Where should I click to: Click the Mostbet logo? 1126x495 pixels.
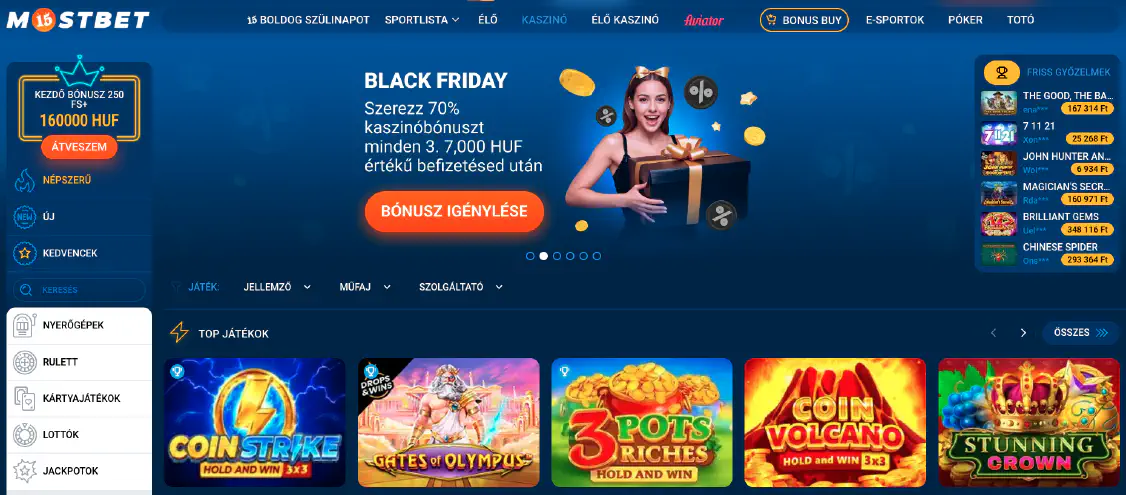(x=78, y=19)
